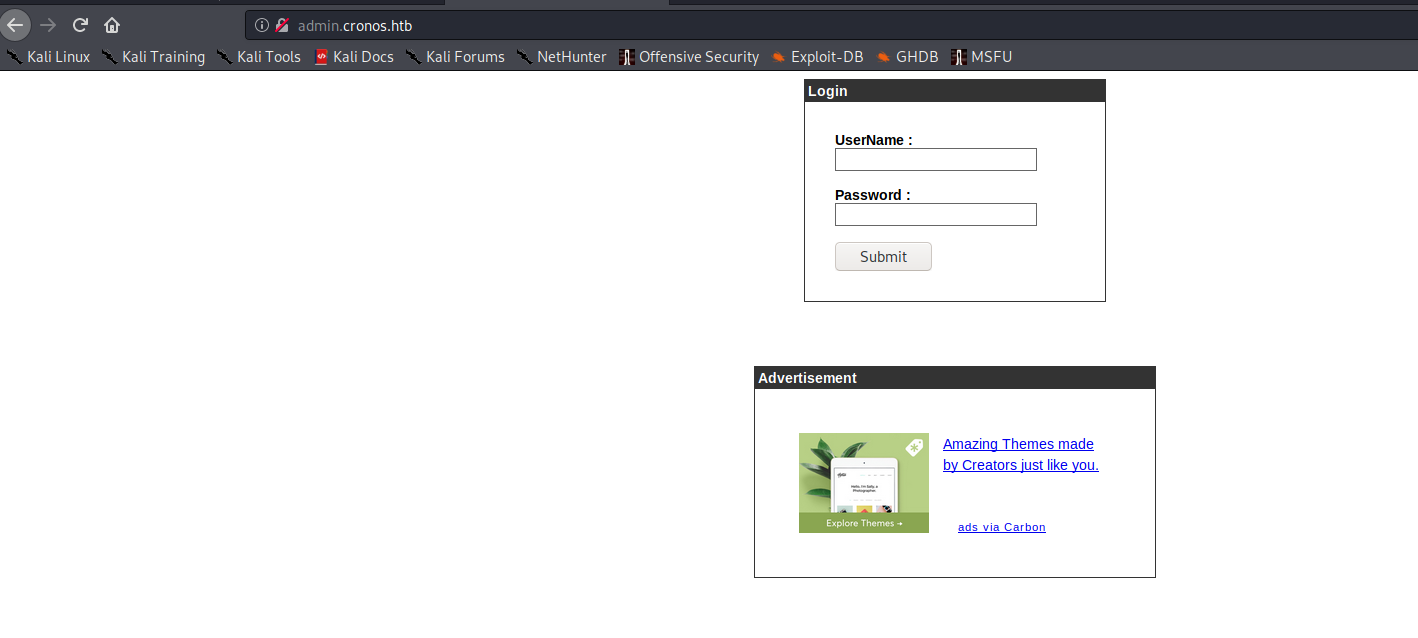
Task: Click inside the UserName input field
Action: point(935,159)
